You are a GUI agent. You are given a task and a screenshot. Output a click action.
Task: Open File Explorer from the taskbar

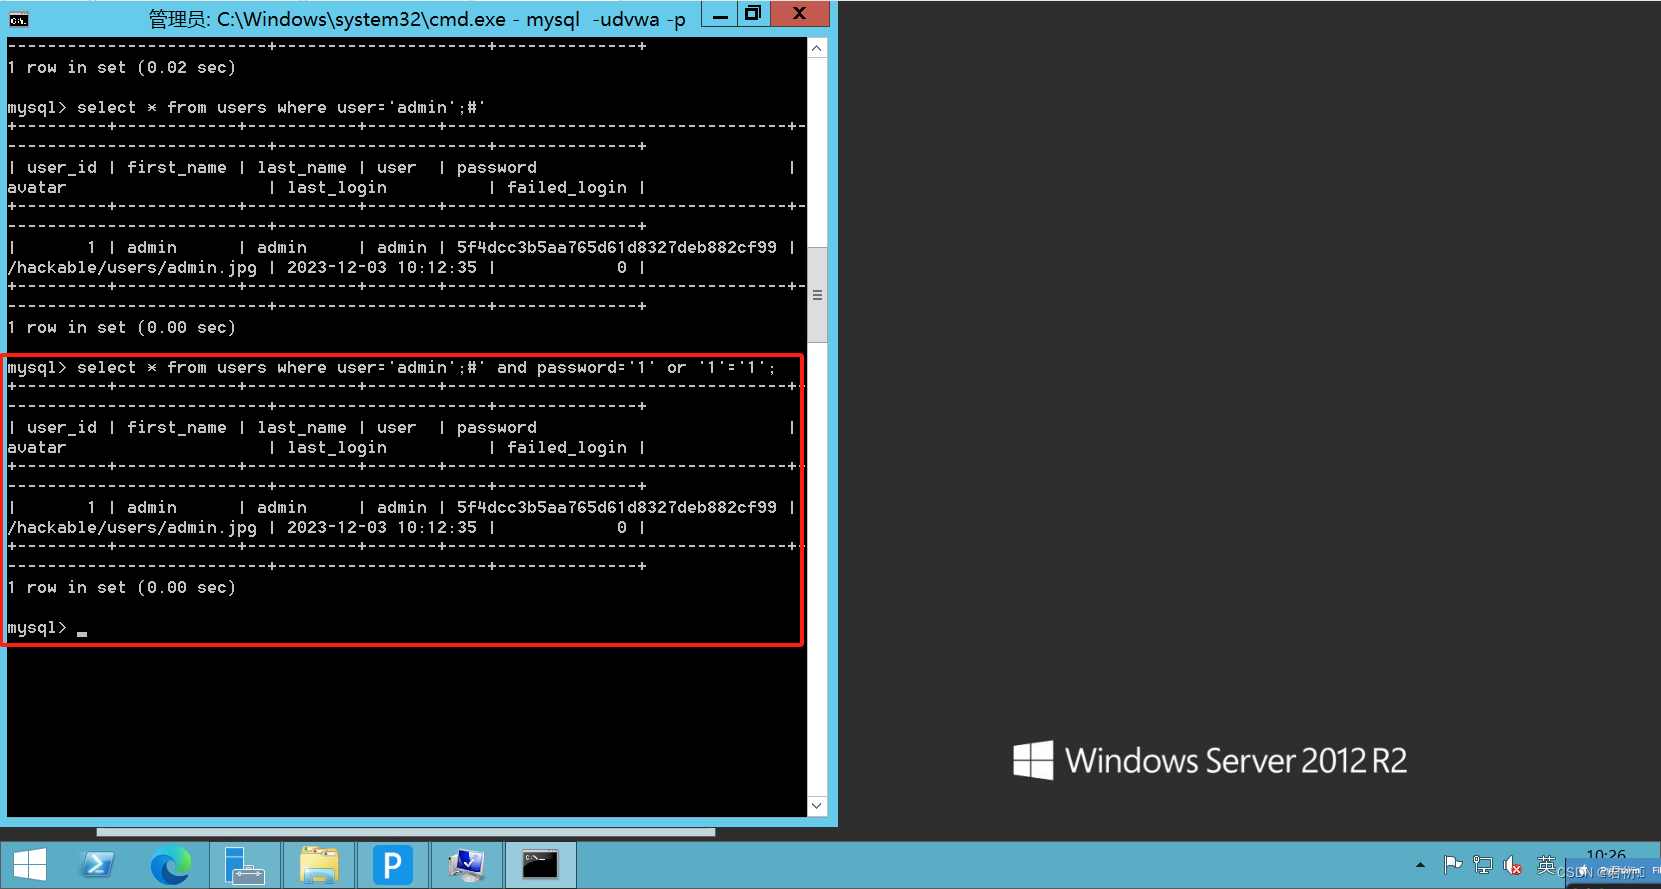(x=319, y=865)
